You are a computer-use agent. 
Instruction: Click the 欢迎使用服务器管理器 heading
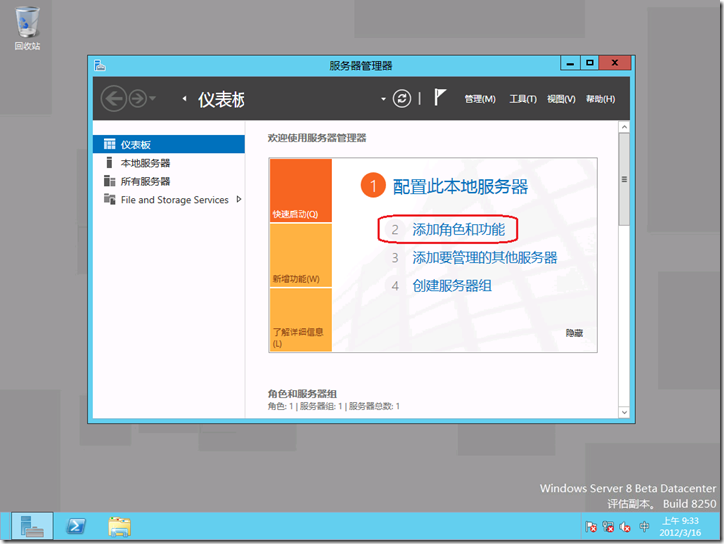point(317,138)
